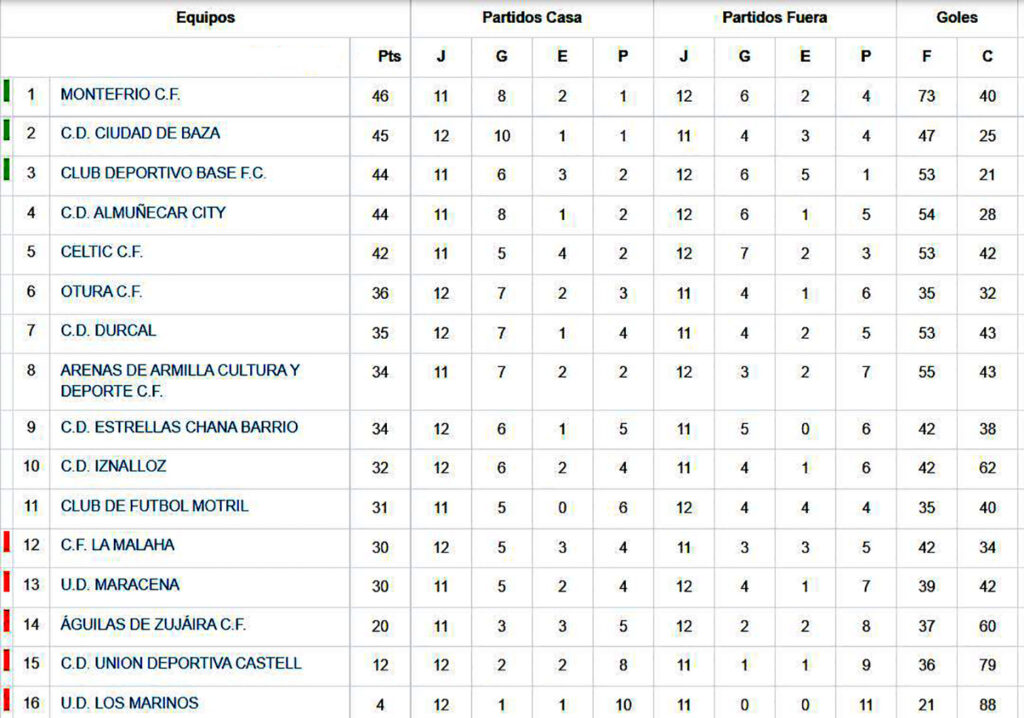Click the Partidos Casa header
The height and width of the screenshot is (718, 1024).
[x=531, y=18]
